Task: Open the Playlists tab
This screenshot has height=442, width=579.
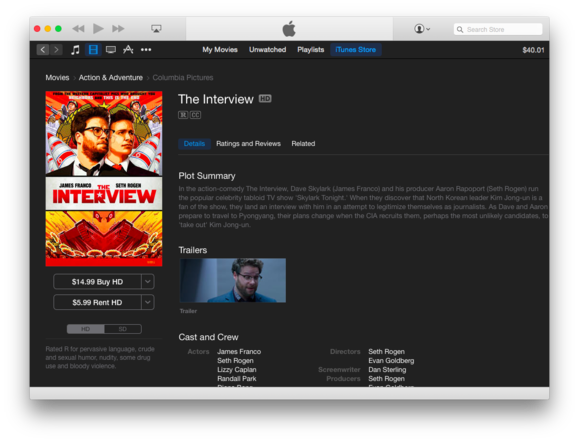Action: pyautogui.click(x=311, y=49)
